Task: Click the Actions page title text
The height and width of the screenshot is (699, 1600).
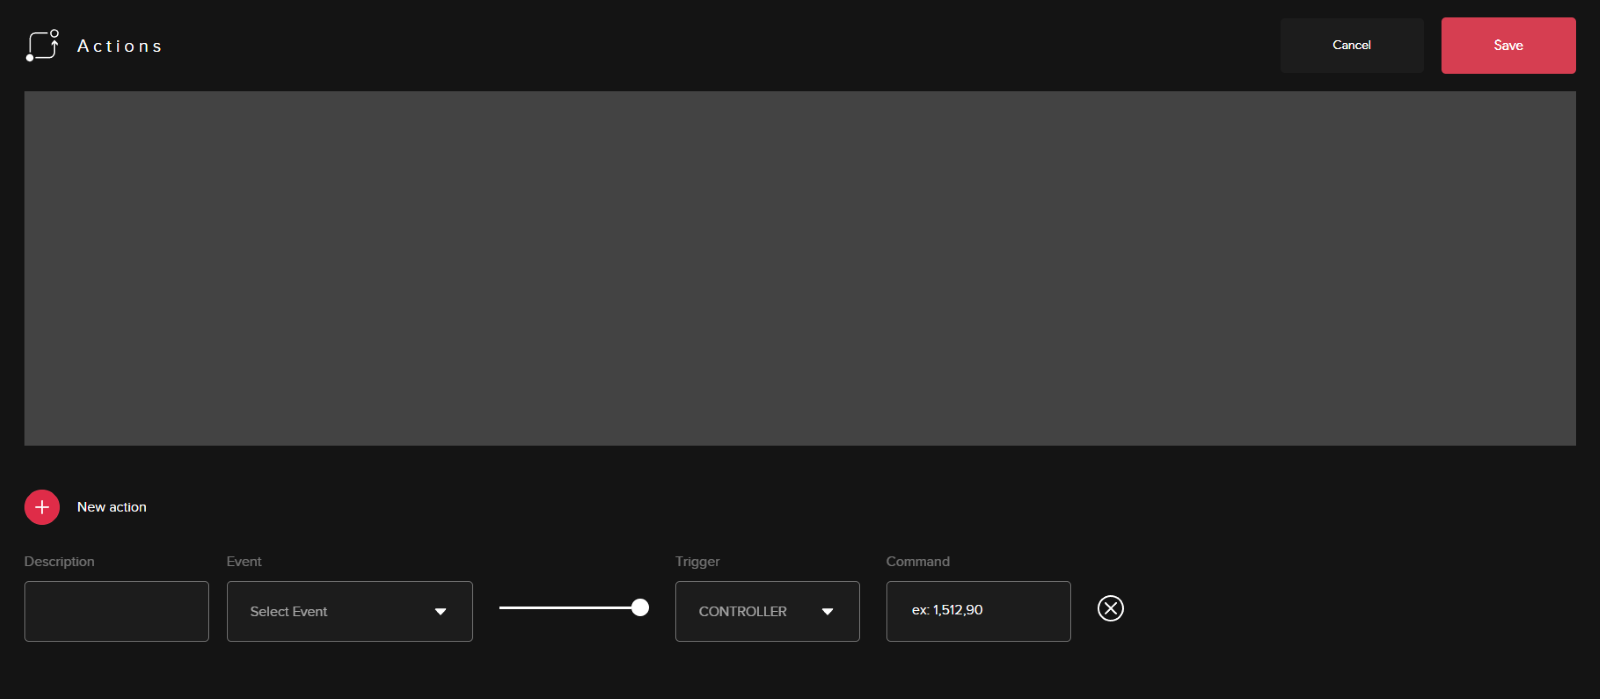Action: tap(120, 46)
